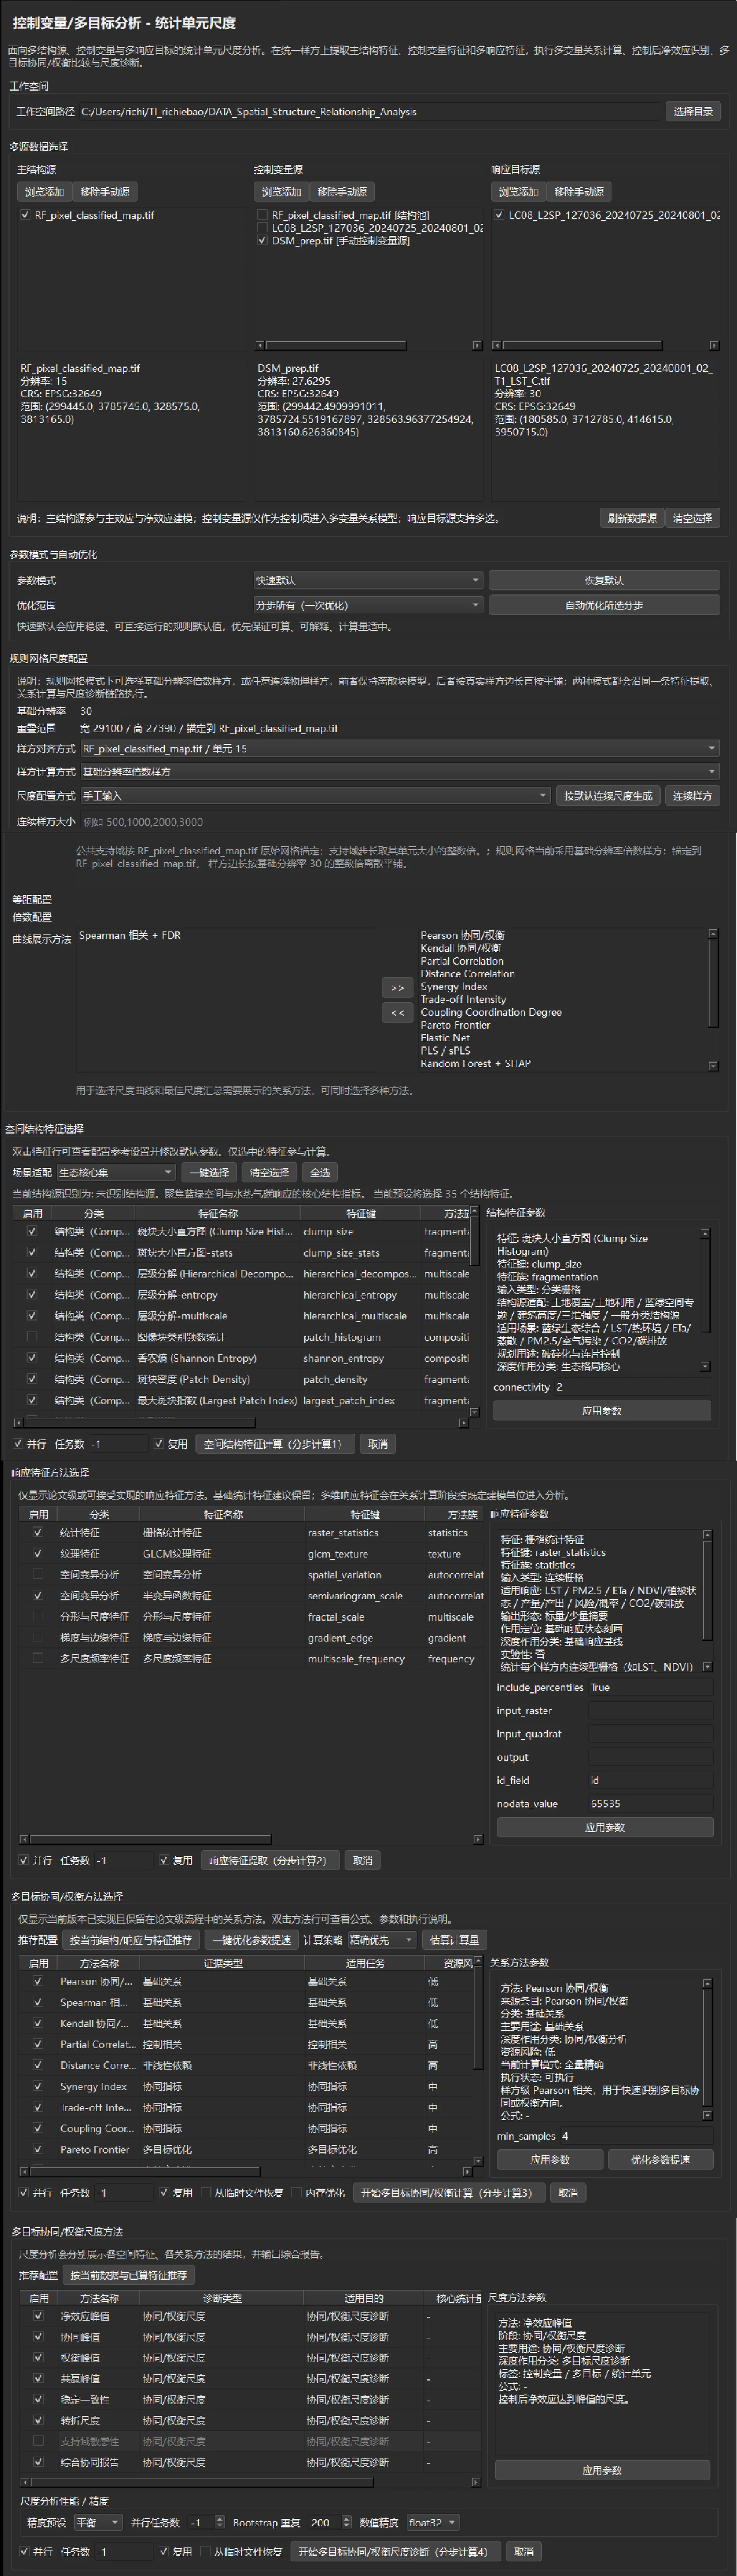Toggle Pareto Frontier method checkbox
The width and height of the screenshot is (737, 2576).
(38, 2149)
